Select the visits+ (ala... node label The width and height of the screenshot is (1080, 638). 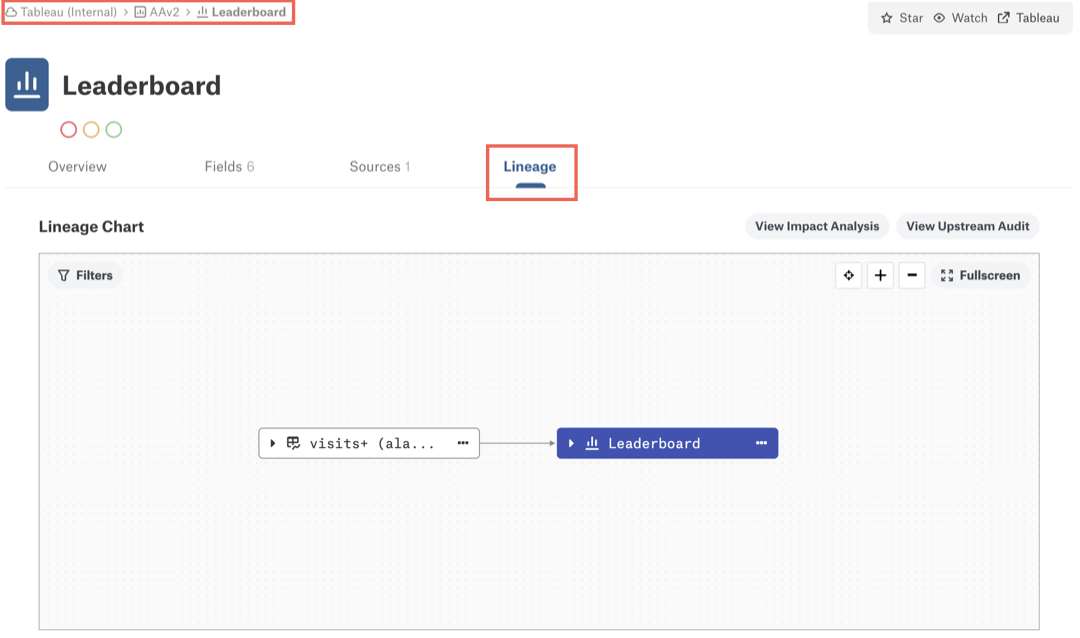372,444
